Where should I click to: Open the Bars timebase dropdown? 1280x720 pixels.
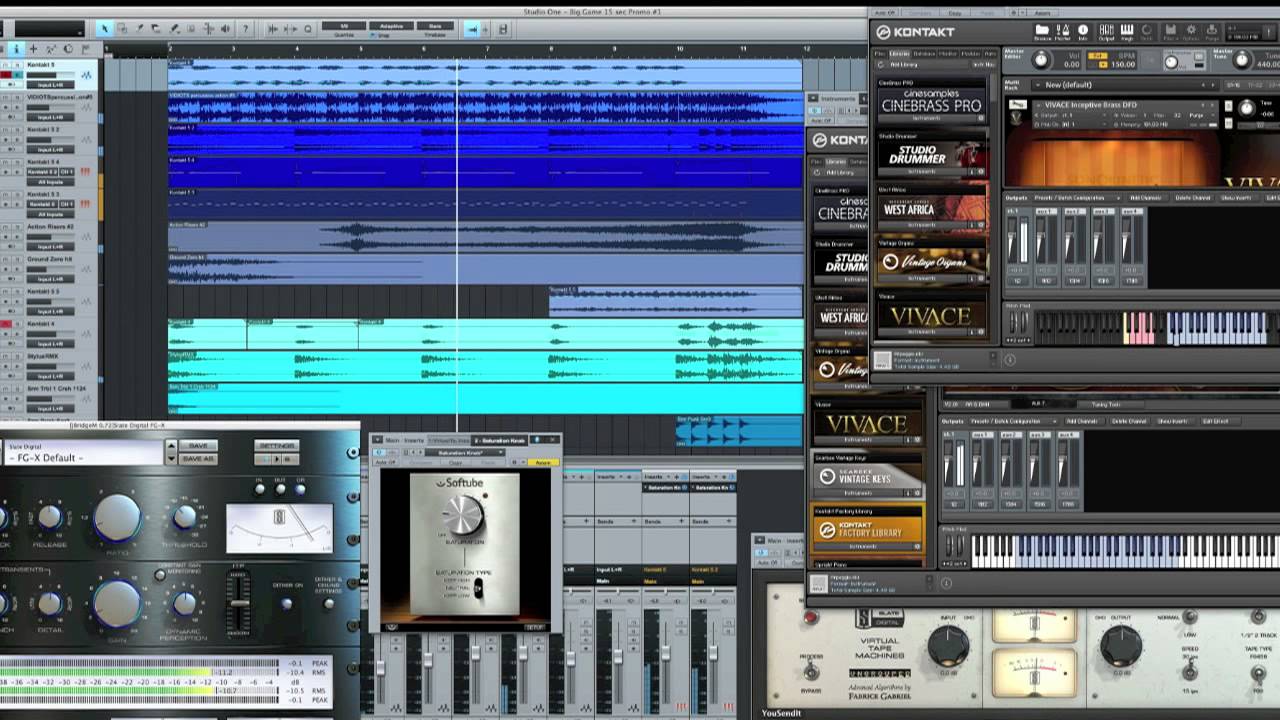coord(435,26)
